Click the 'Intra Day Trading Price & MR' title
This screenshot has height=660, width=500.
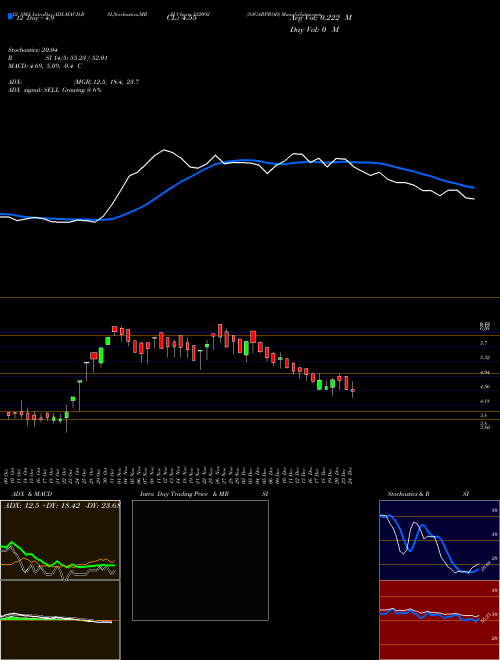pyautogui.click(x=184, y=494)
